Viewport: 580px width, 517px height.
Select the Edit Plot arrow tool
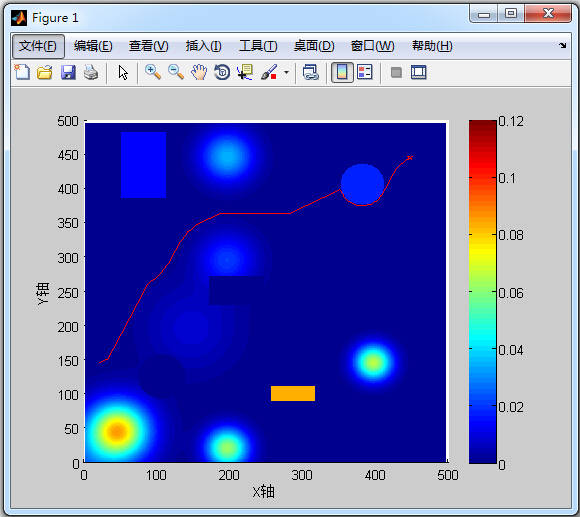click(123, 72)
